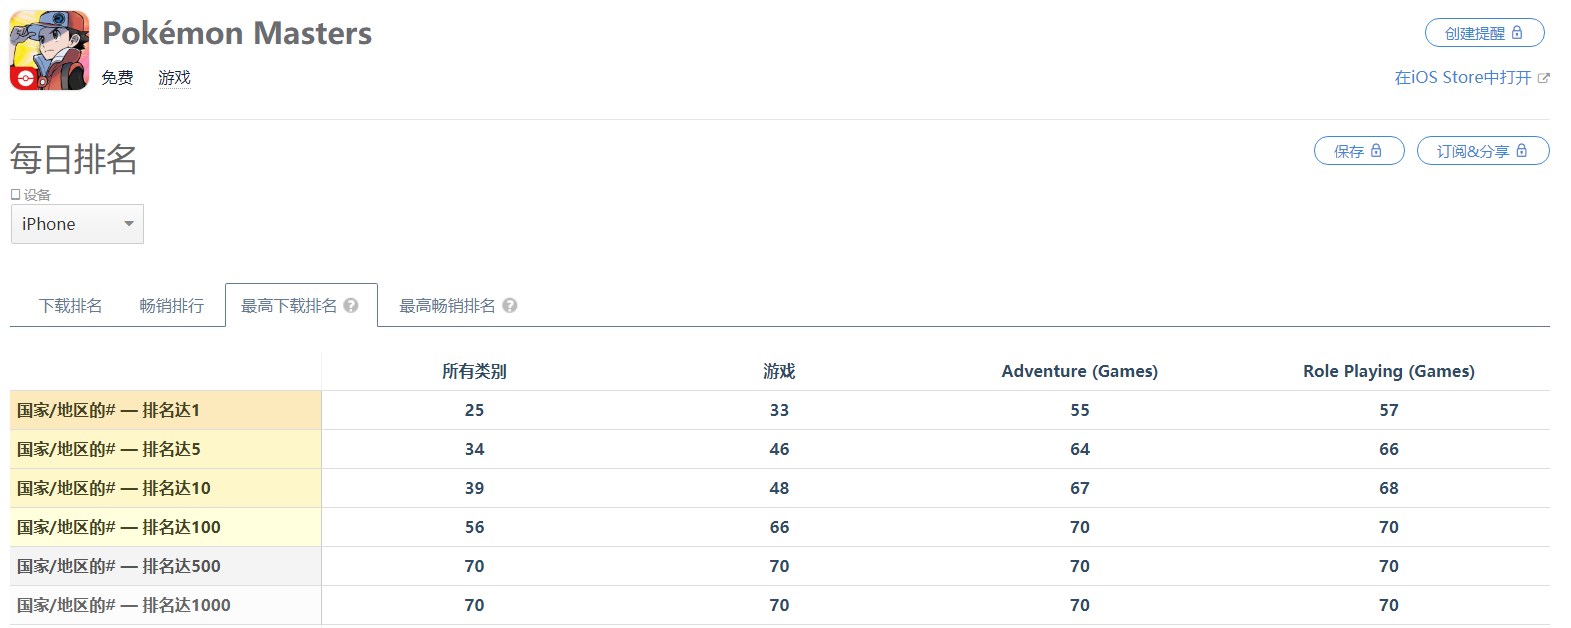Screen dimensions: 1571x628
Task: Click help icon next to 最高下载排名
Action: click(x=351, y=306)
